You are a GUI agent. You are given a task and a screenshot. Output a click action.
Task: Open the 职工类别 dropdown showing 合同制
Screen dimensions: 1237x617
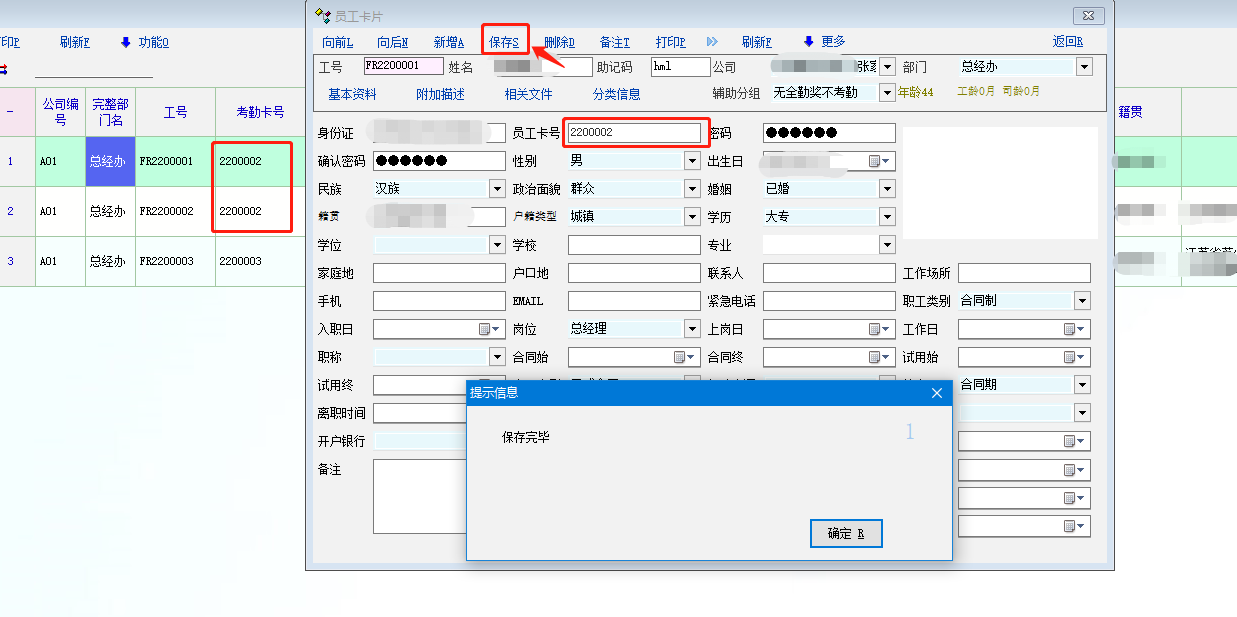coord(1082,301)
